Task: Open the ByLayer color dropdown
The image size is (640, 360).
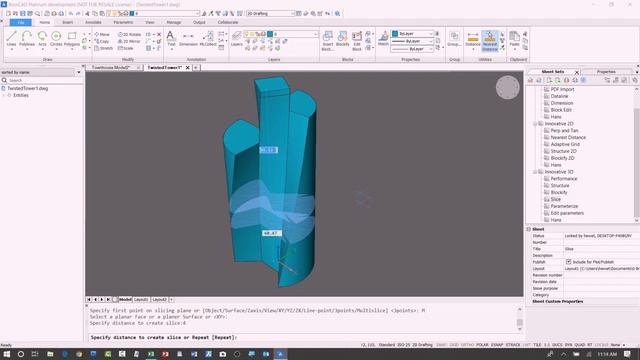Action: 413,33
